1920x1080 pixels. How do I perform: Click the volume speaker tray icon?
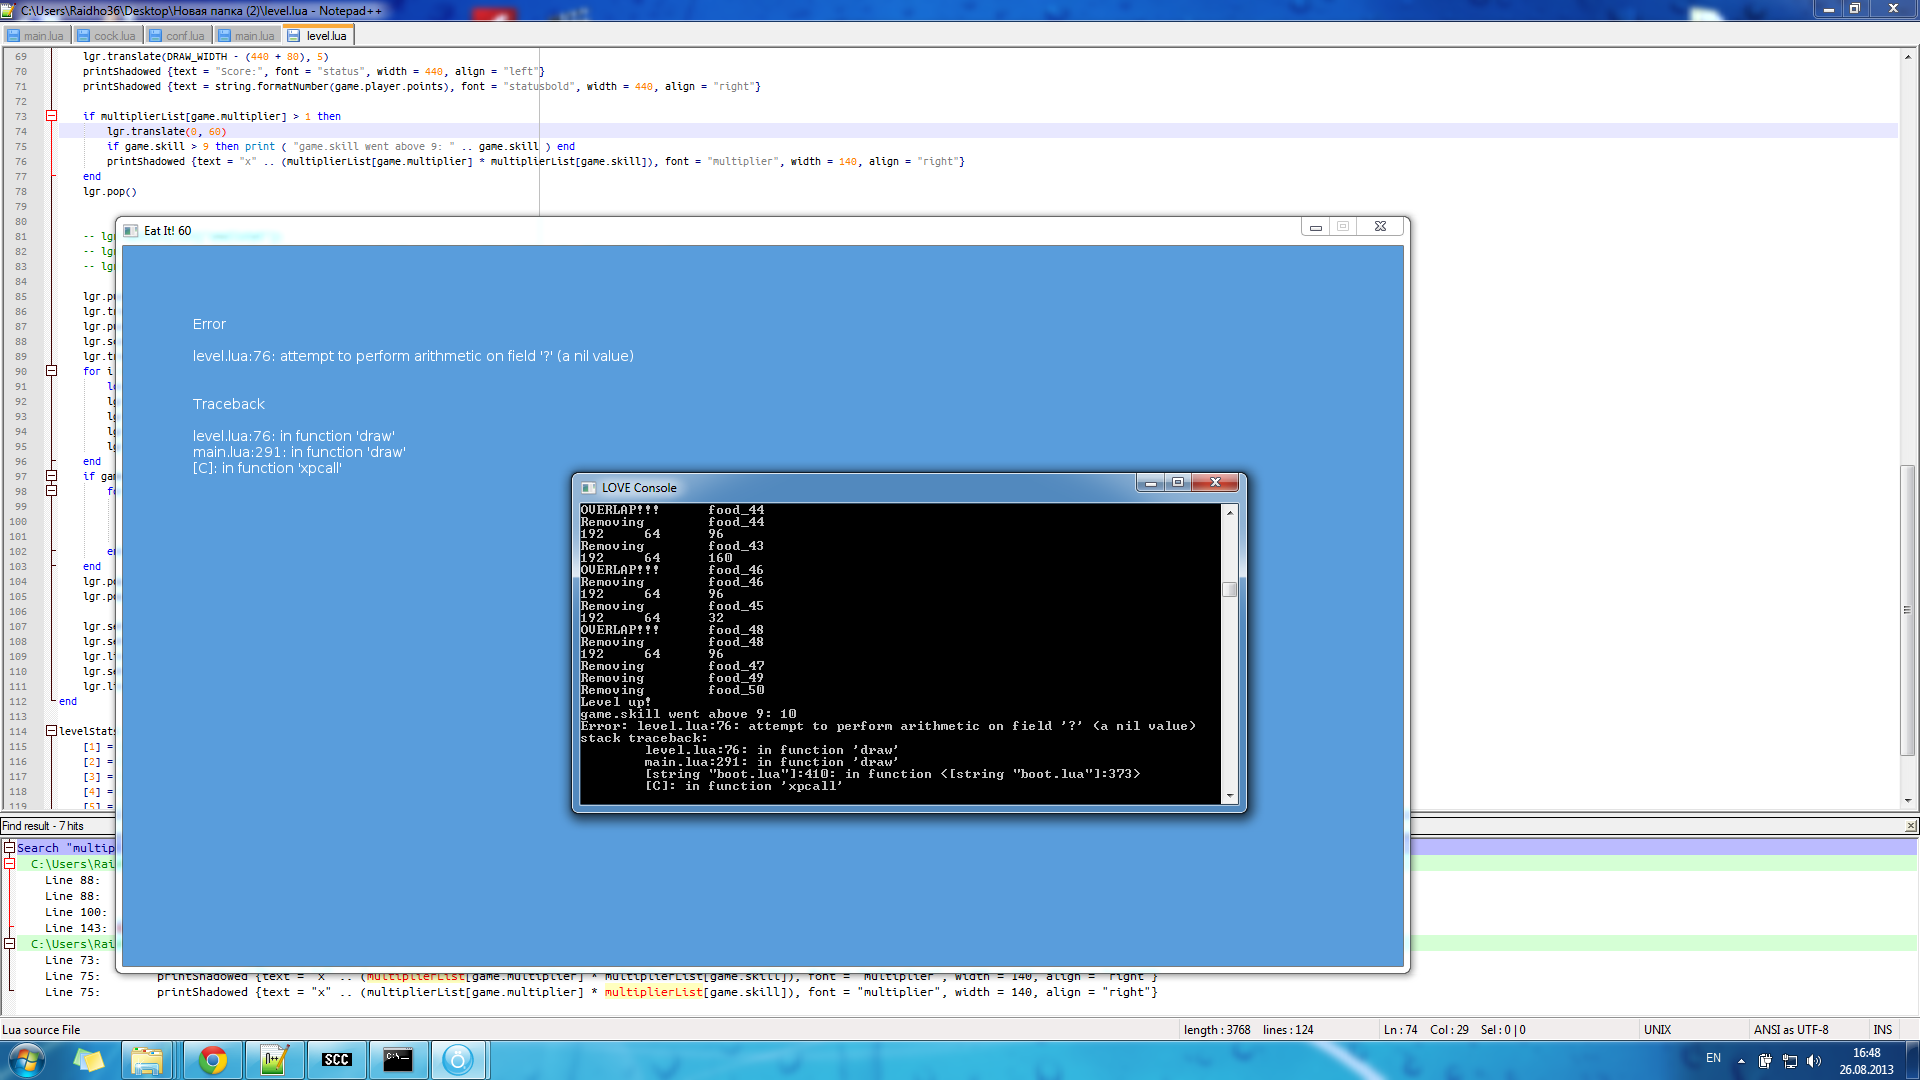tap(1814, 1061)
